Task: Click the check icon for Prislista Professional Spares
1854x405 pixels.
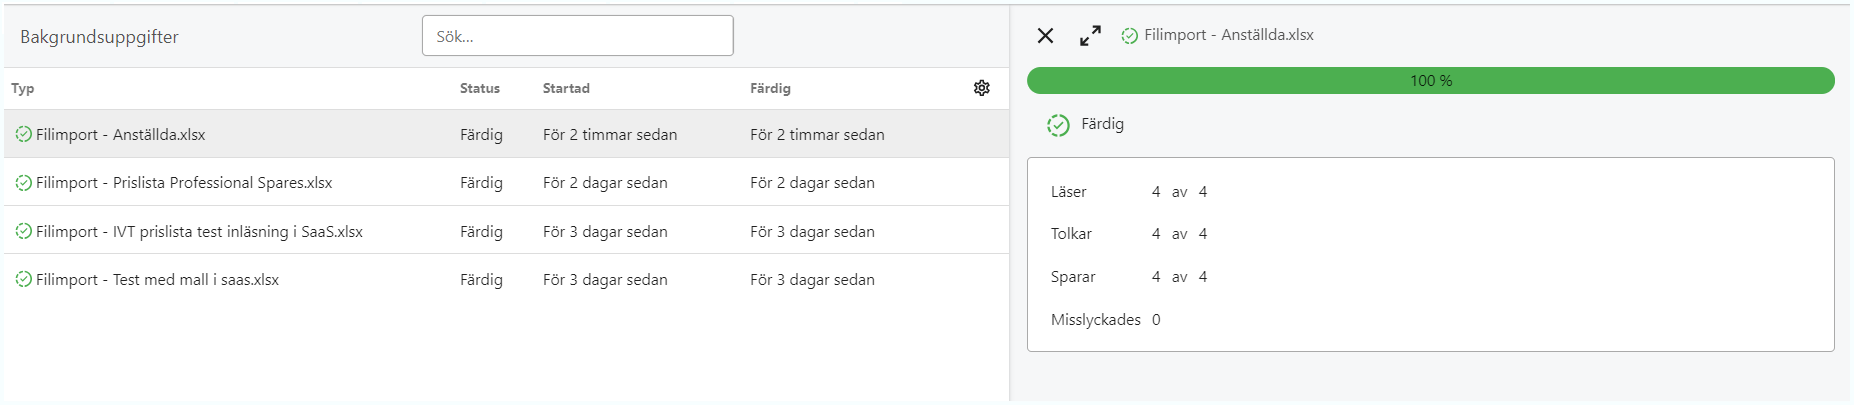Action: point(24,183)
